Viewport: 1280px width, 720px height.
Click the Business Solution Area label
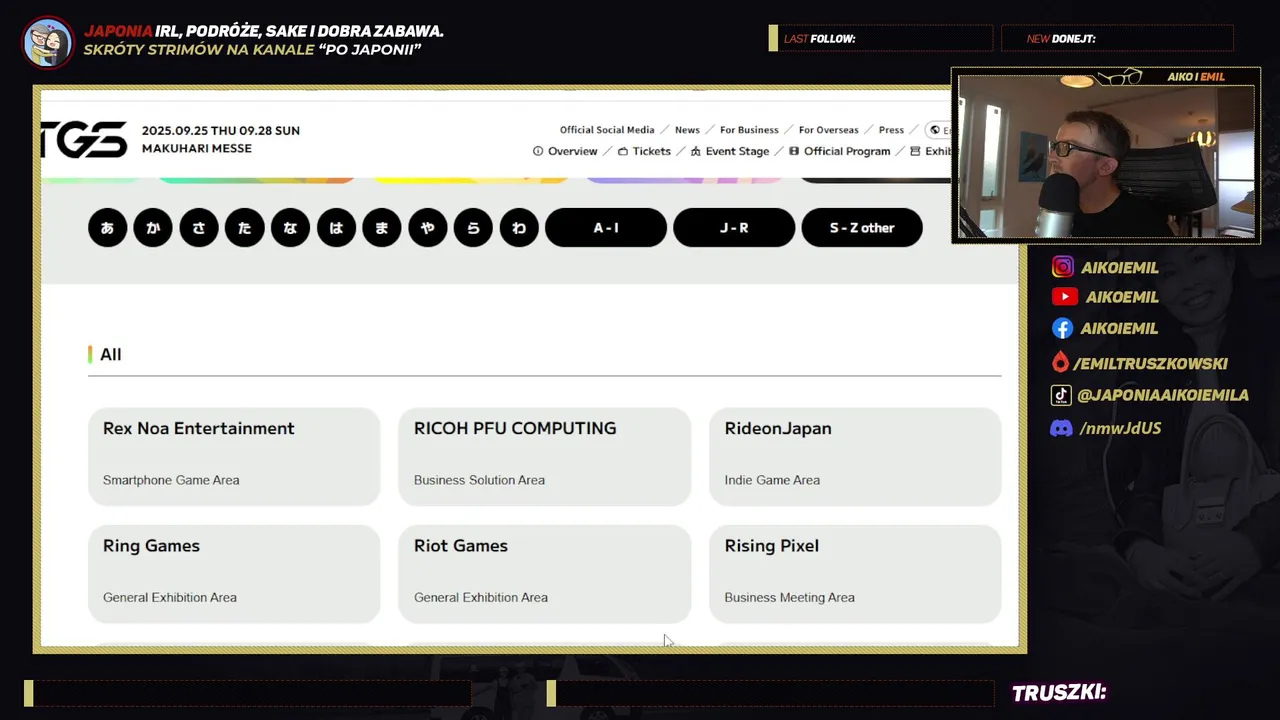pyautogui.click(x=479, y=480)
